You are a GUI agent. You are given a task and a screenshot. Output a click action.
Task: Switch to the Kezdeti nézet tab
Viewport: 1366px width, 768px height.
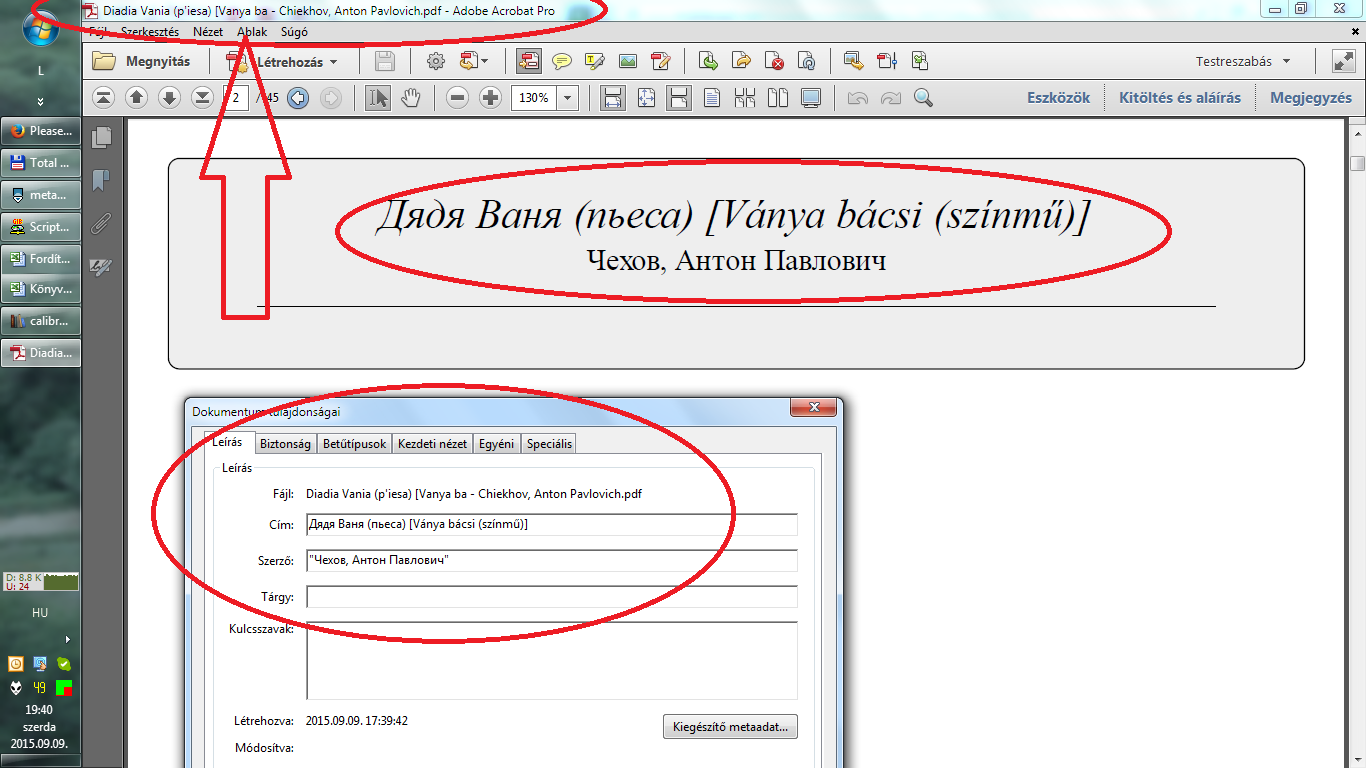pyautogui.click(x=432, y=443)
